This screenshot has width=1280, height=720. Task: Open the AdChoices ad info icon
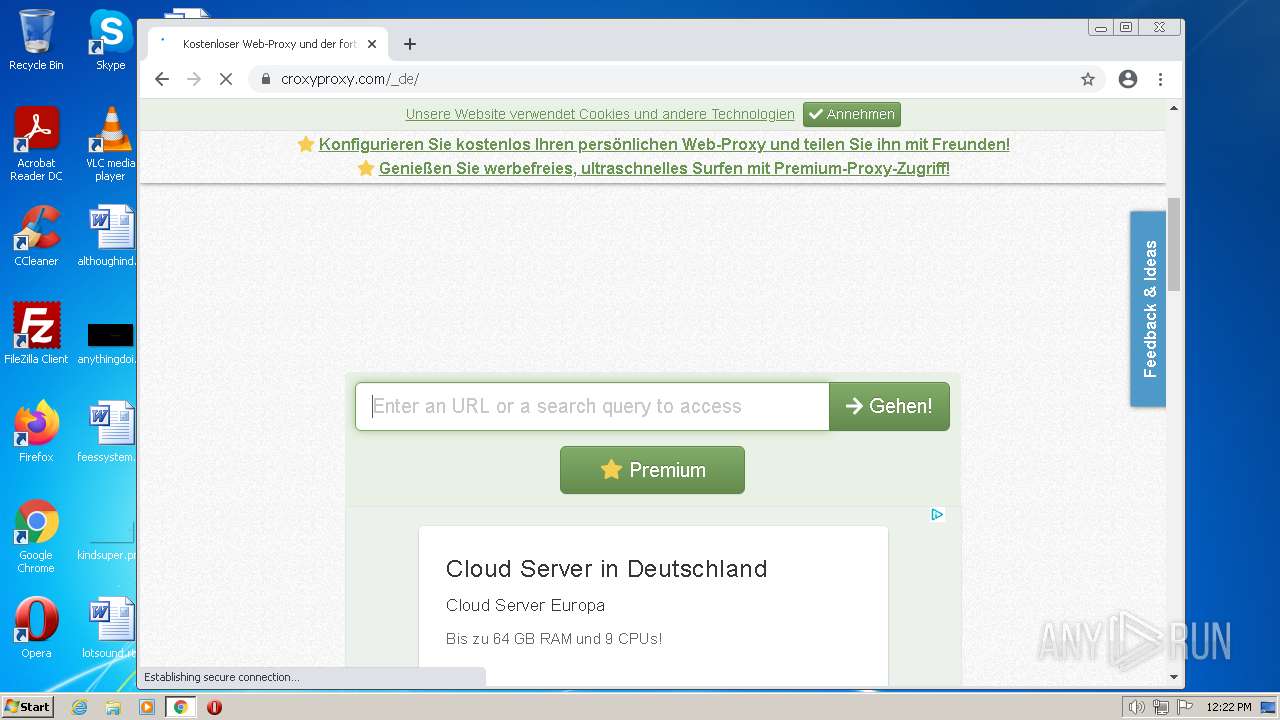[x=937, y=515]
